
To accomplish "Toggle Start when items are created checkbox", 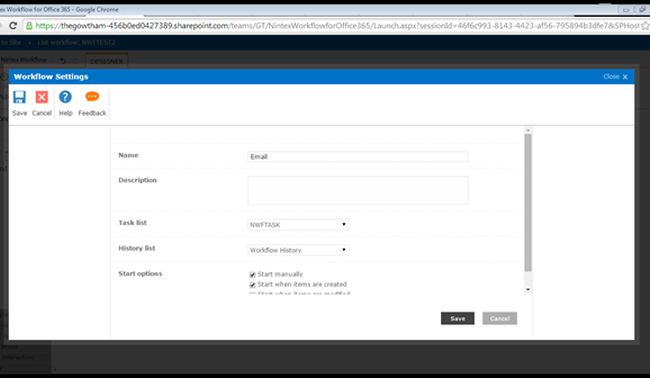I will 252,285.
